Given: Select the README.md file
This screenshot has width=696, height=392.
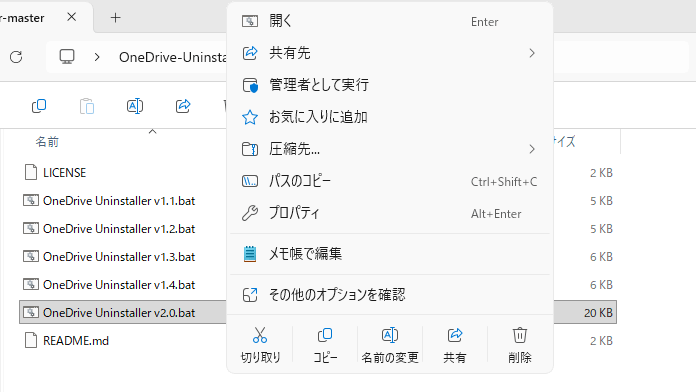Looking at the screenshot, I should click(76, 341).
